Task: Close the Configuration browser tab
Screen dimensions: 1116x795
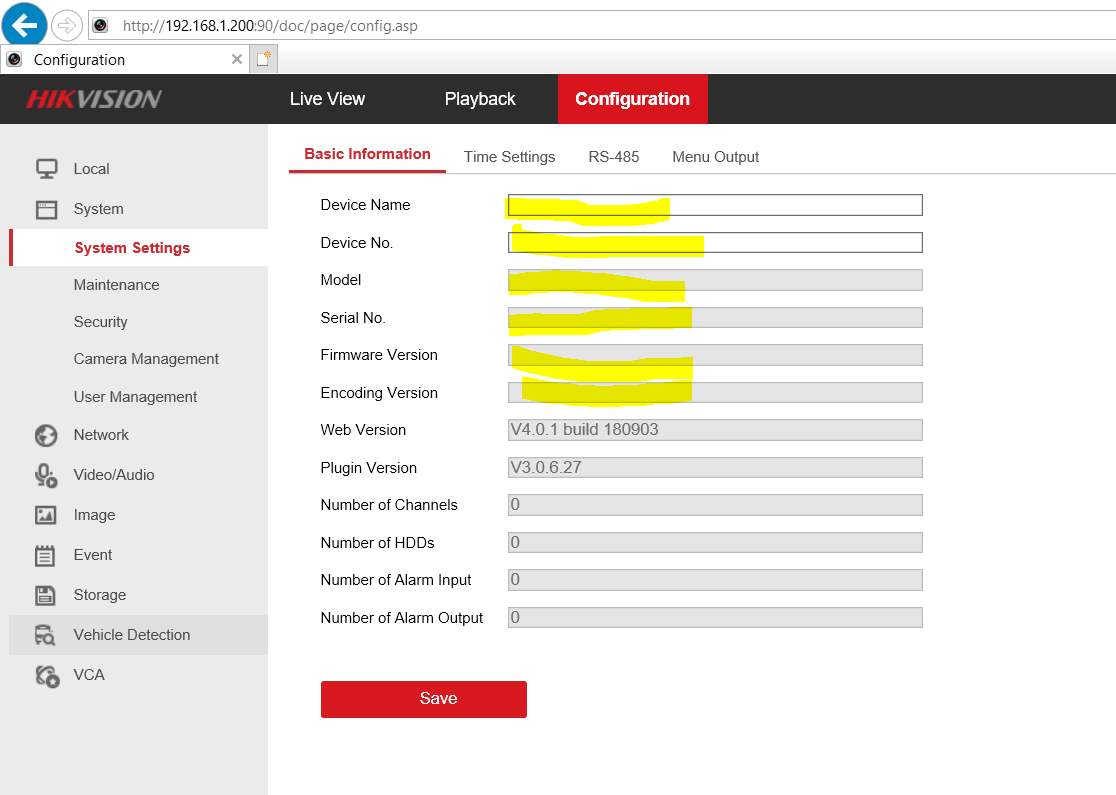Action: point(237,60)
